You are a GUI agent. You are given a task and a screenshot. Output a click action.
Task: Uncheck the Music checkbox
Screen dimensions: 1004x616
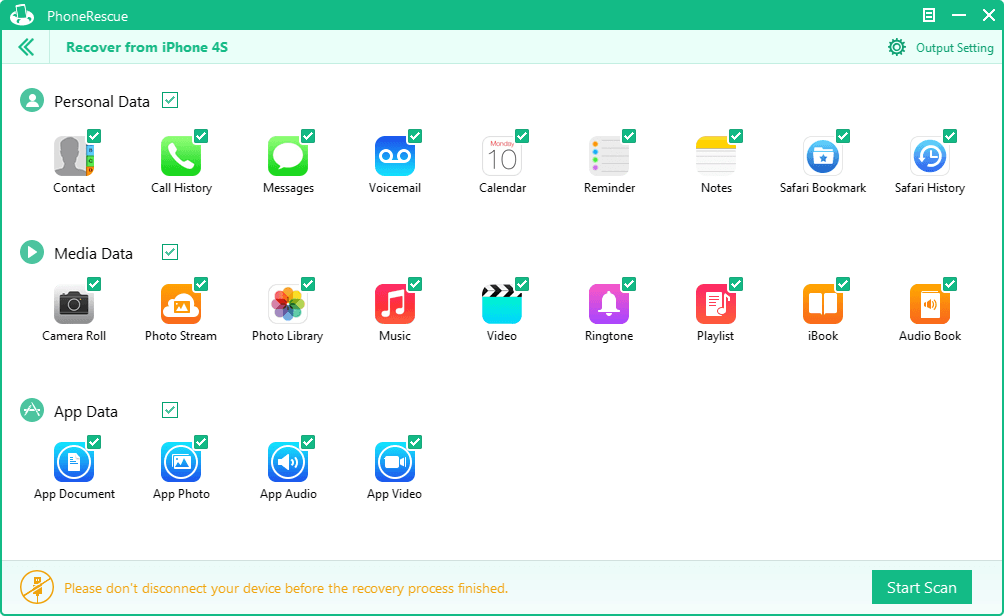[415, 284]
